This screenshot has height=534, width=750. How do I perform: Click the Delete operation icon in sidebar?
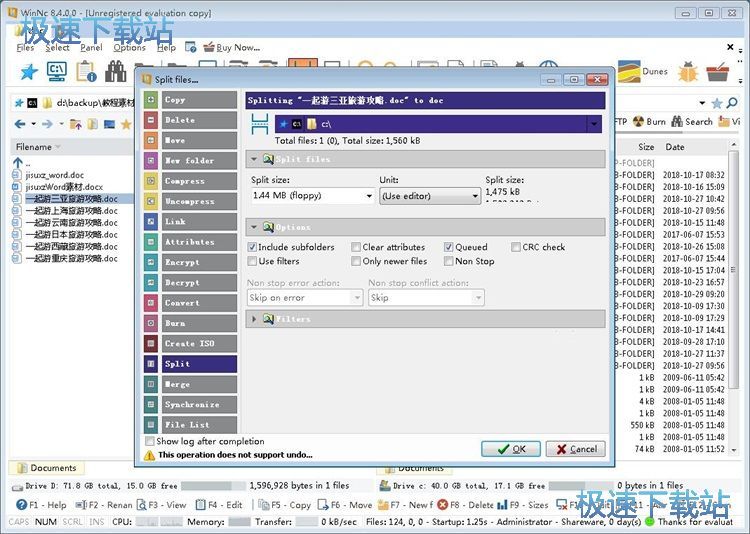(151, 120)
